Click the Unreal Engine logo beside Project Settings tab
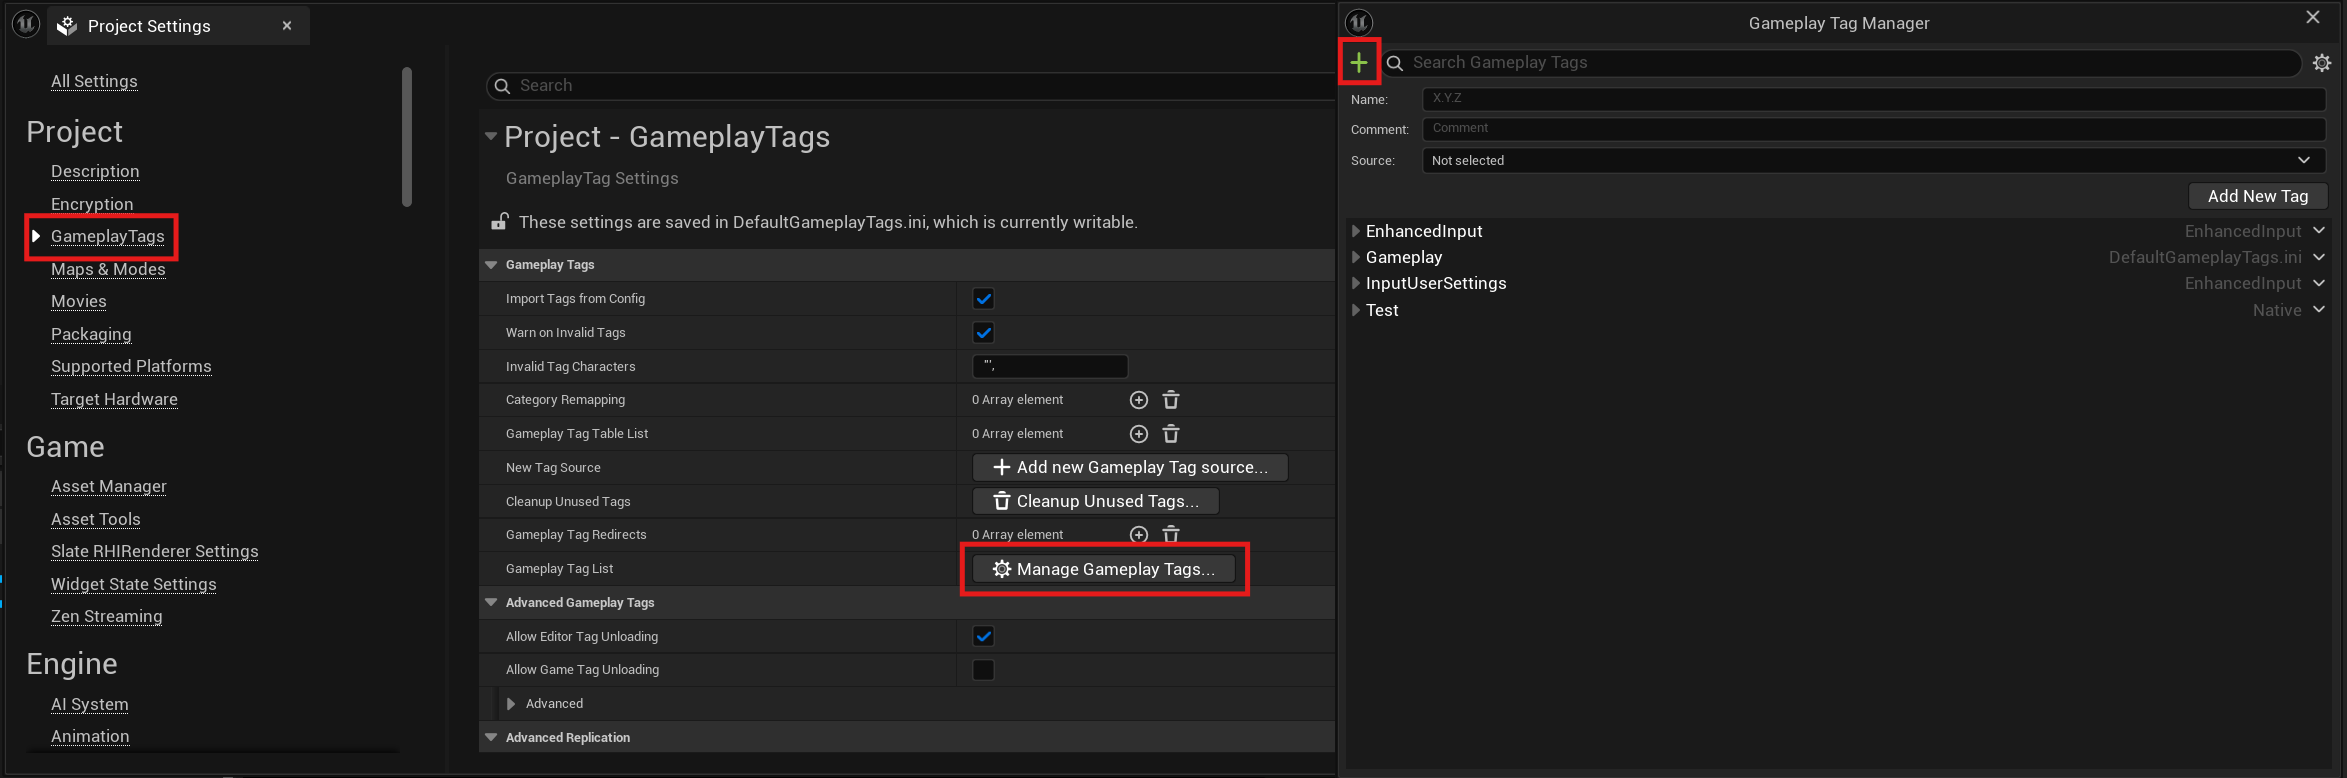This screenshot has width=2347, height=778. 26,24
